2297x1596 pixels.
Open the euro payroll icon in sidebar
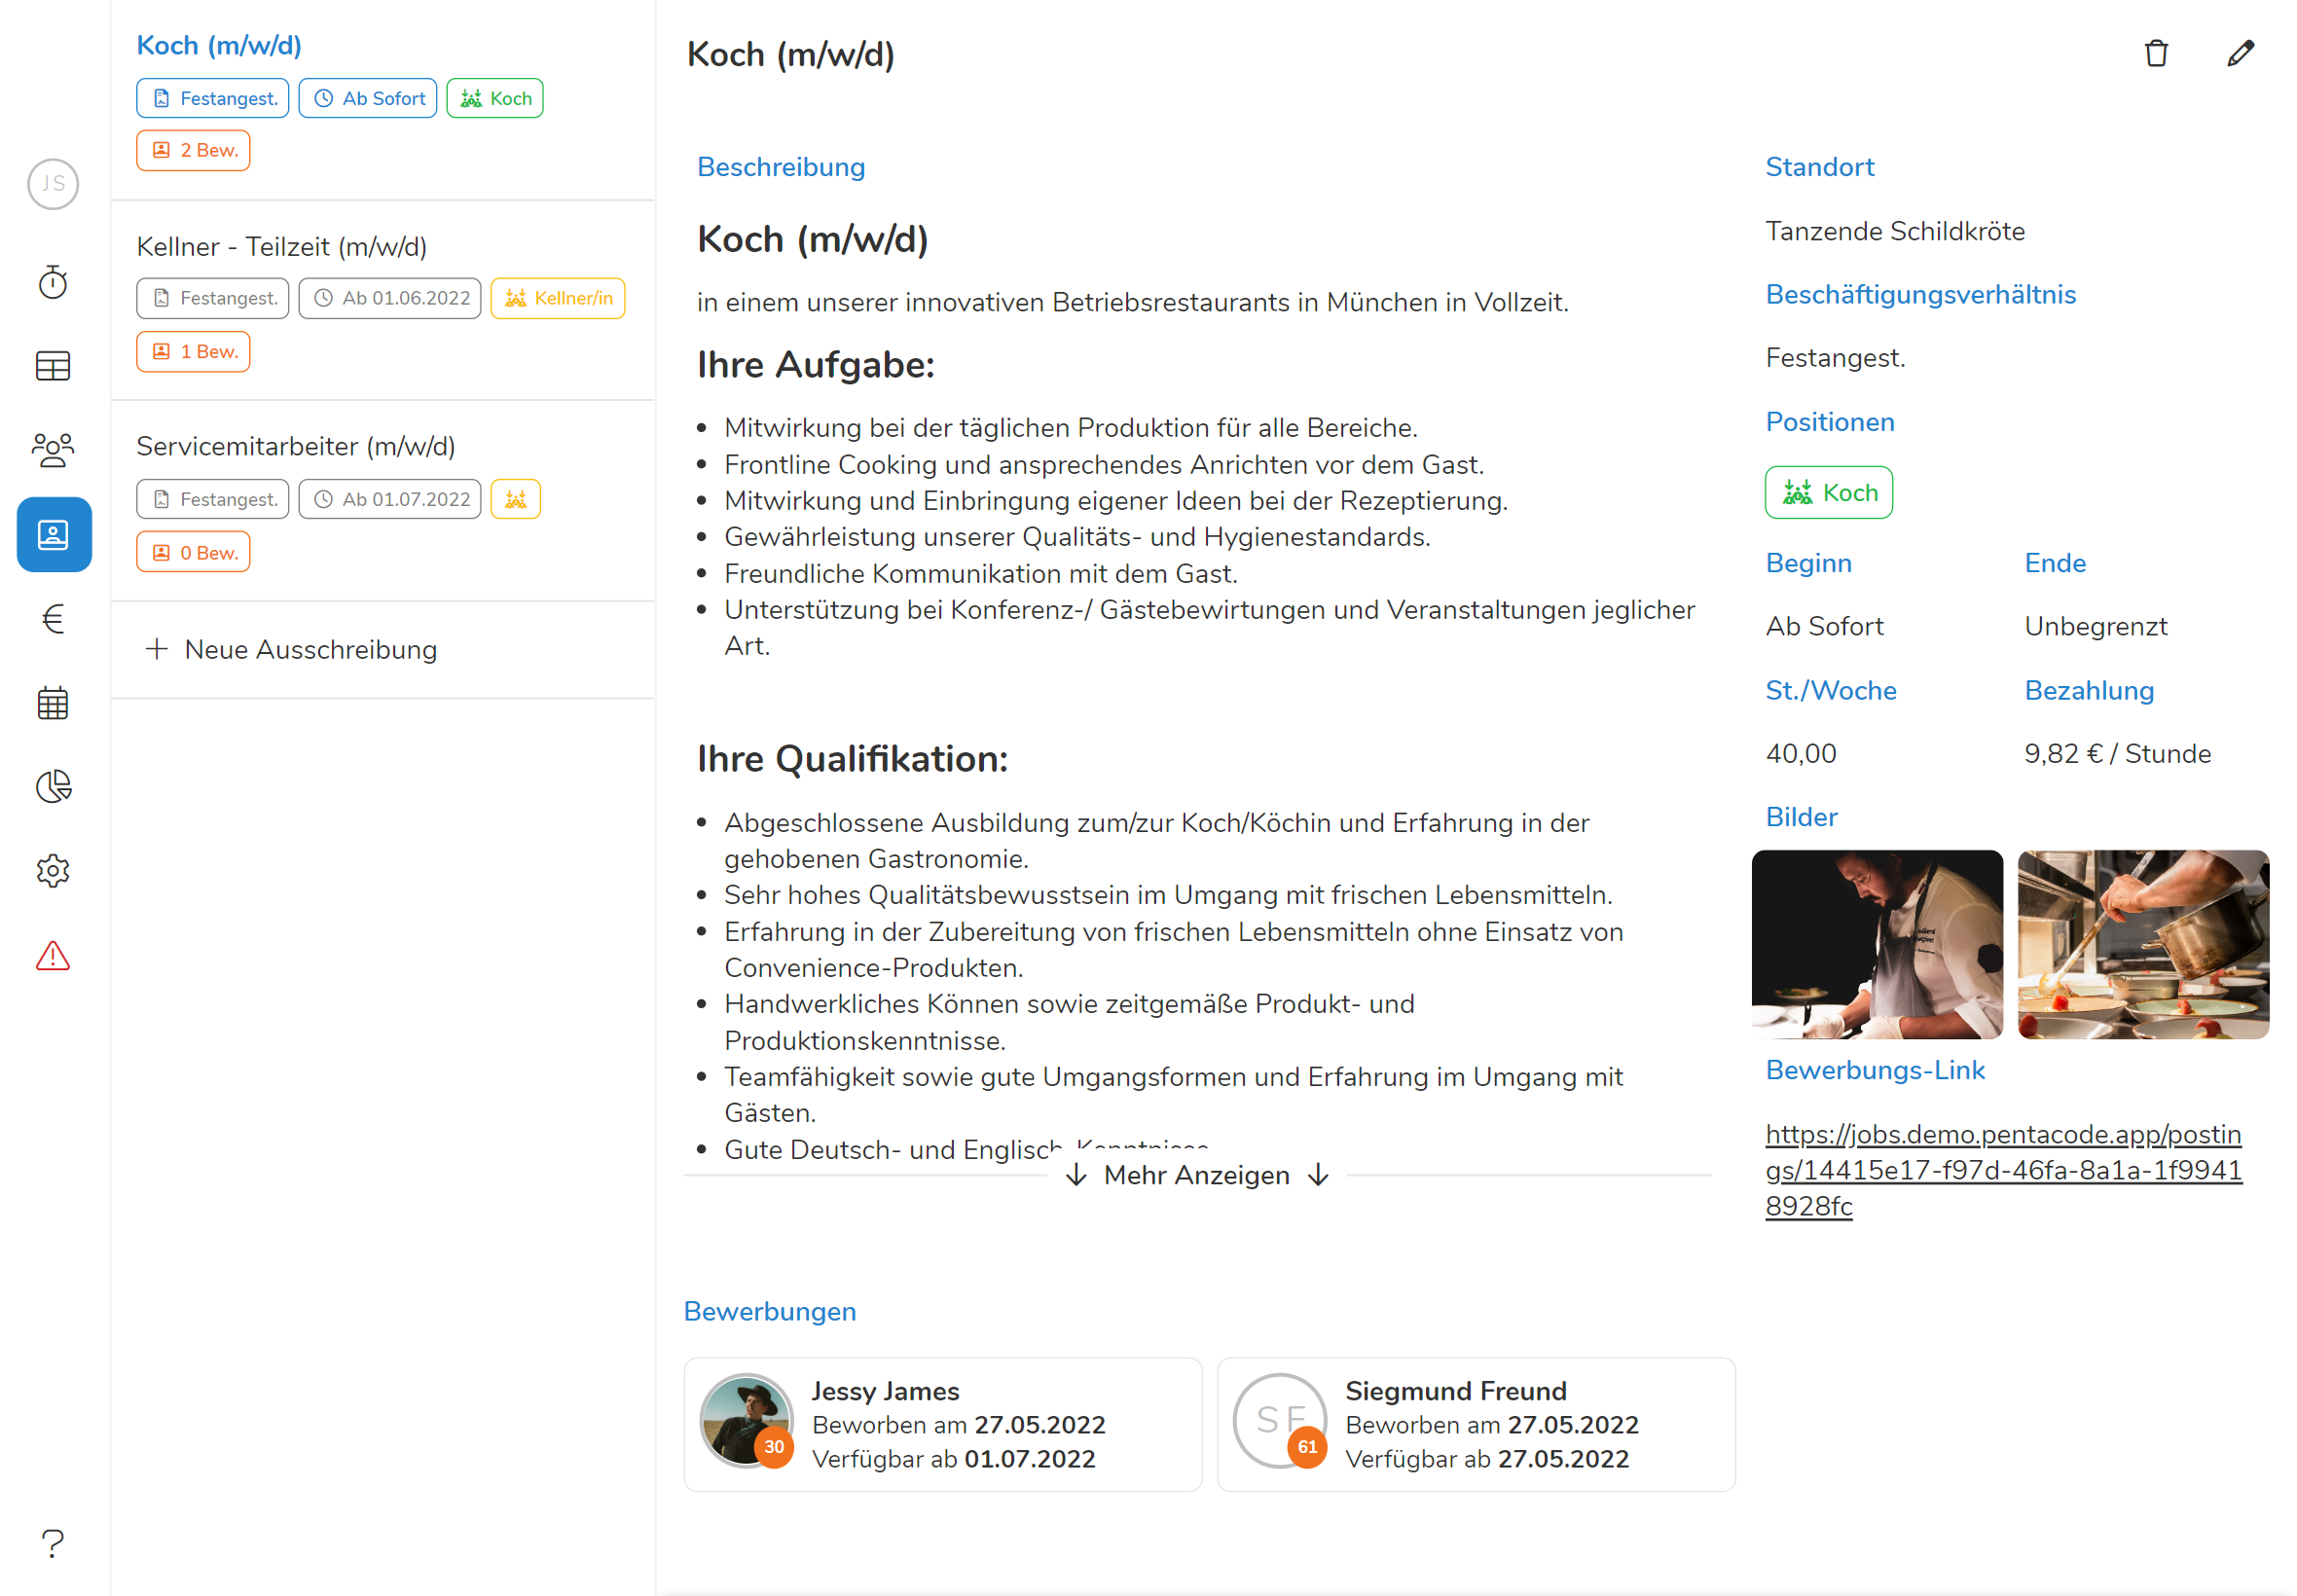[x=53, y=619]
